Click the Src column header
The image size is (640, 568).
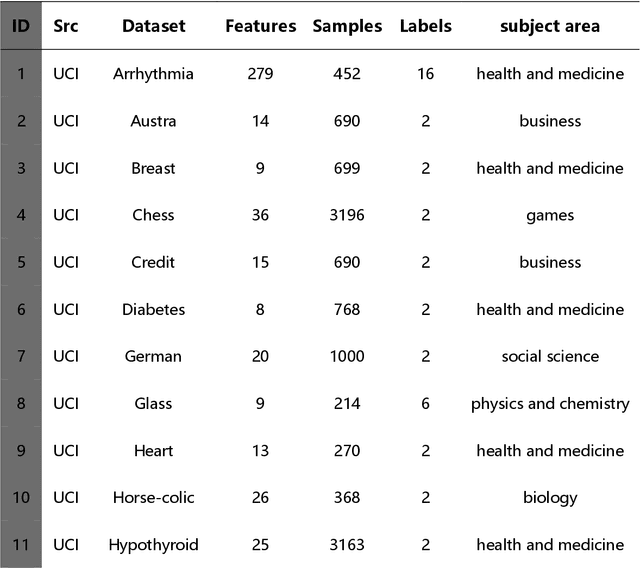(66, 26)
